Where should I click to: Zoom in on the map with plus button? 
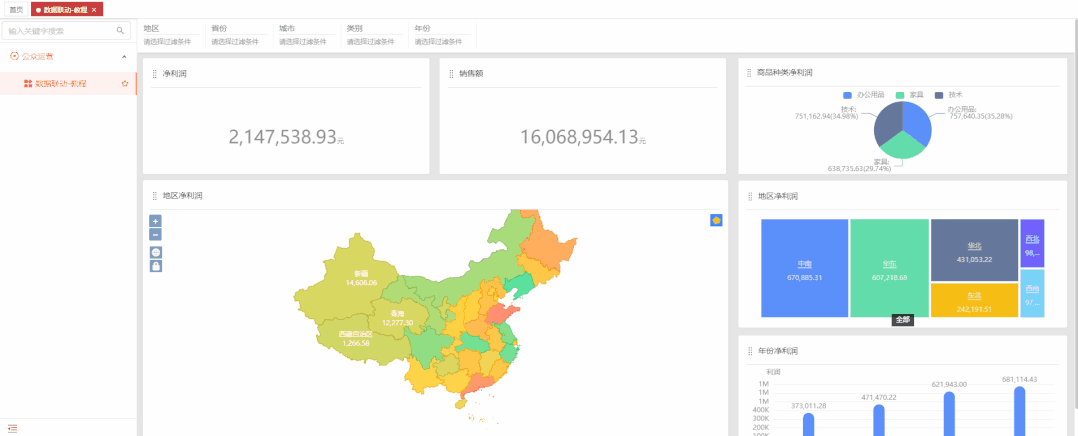pyautogui.click(x=155, y=221)
